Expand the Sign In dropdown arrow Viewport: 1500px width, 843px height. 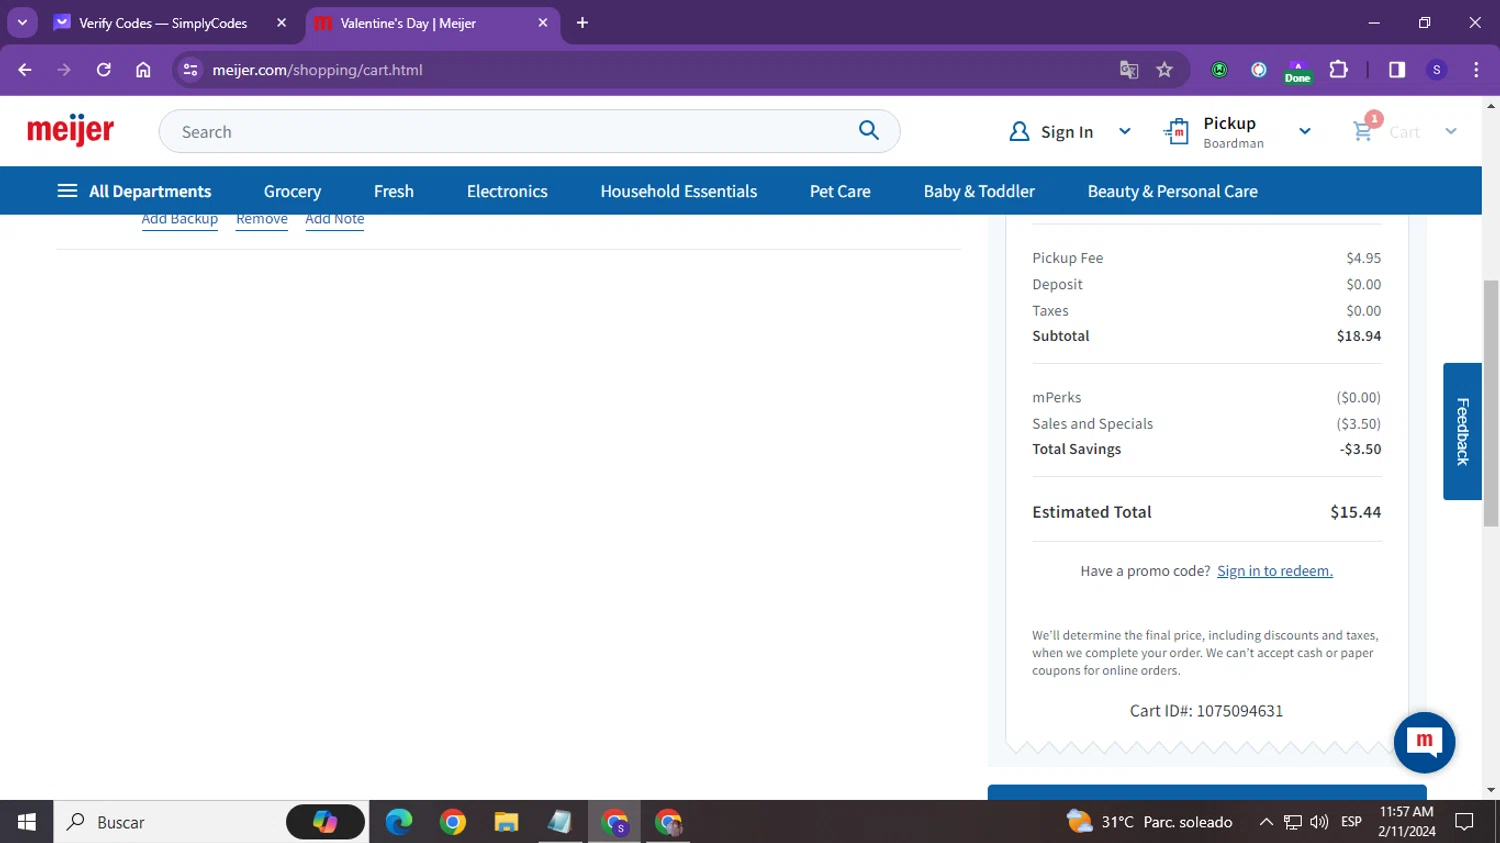click(x=1125, y=131)
